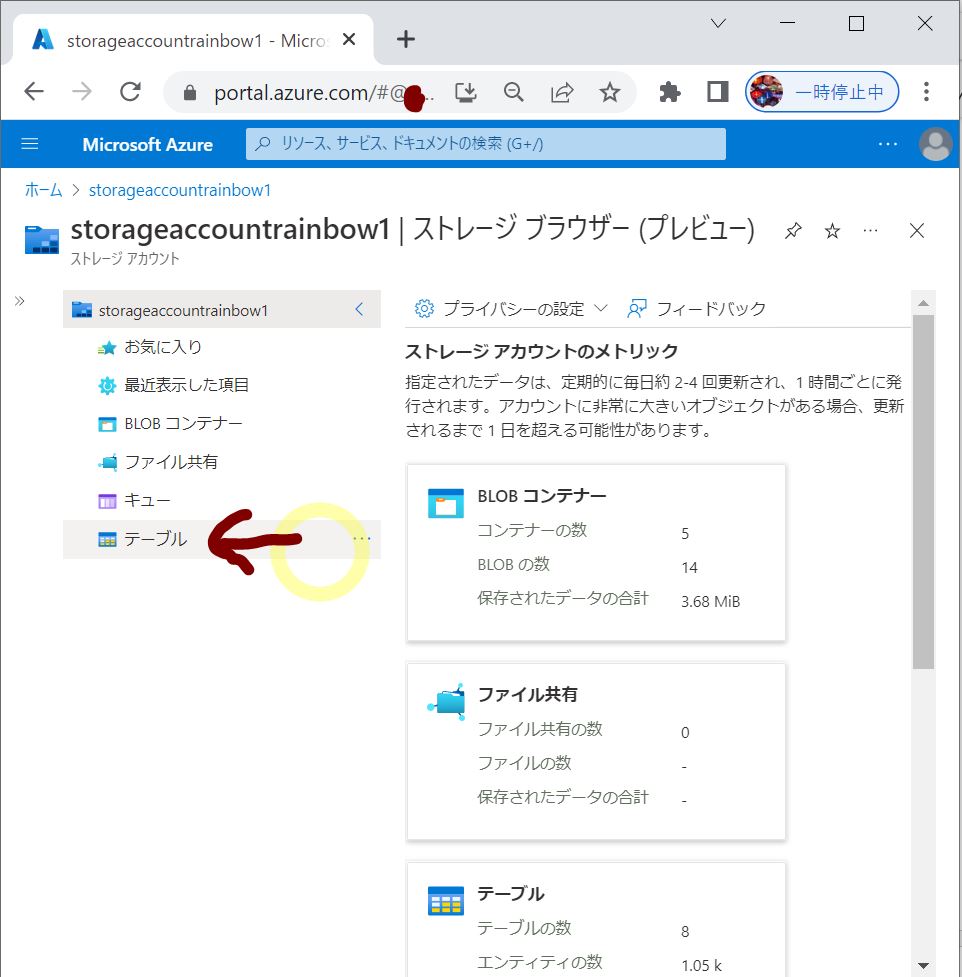Add the blade to favorites with star
Viewport: 962px width, 977px height.
pyautogui.click(x=832, y=231)
